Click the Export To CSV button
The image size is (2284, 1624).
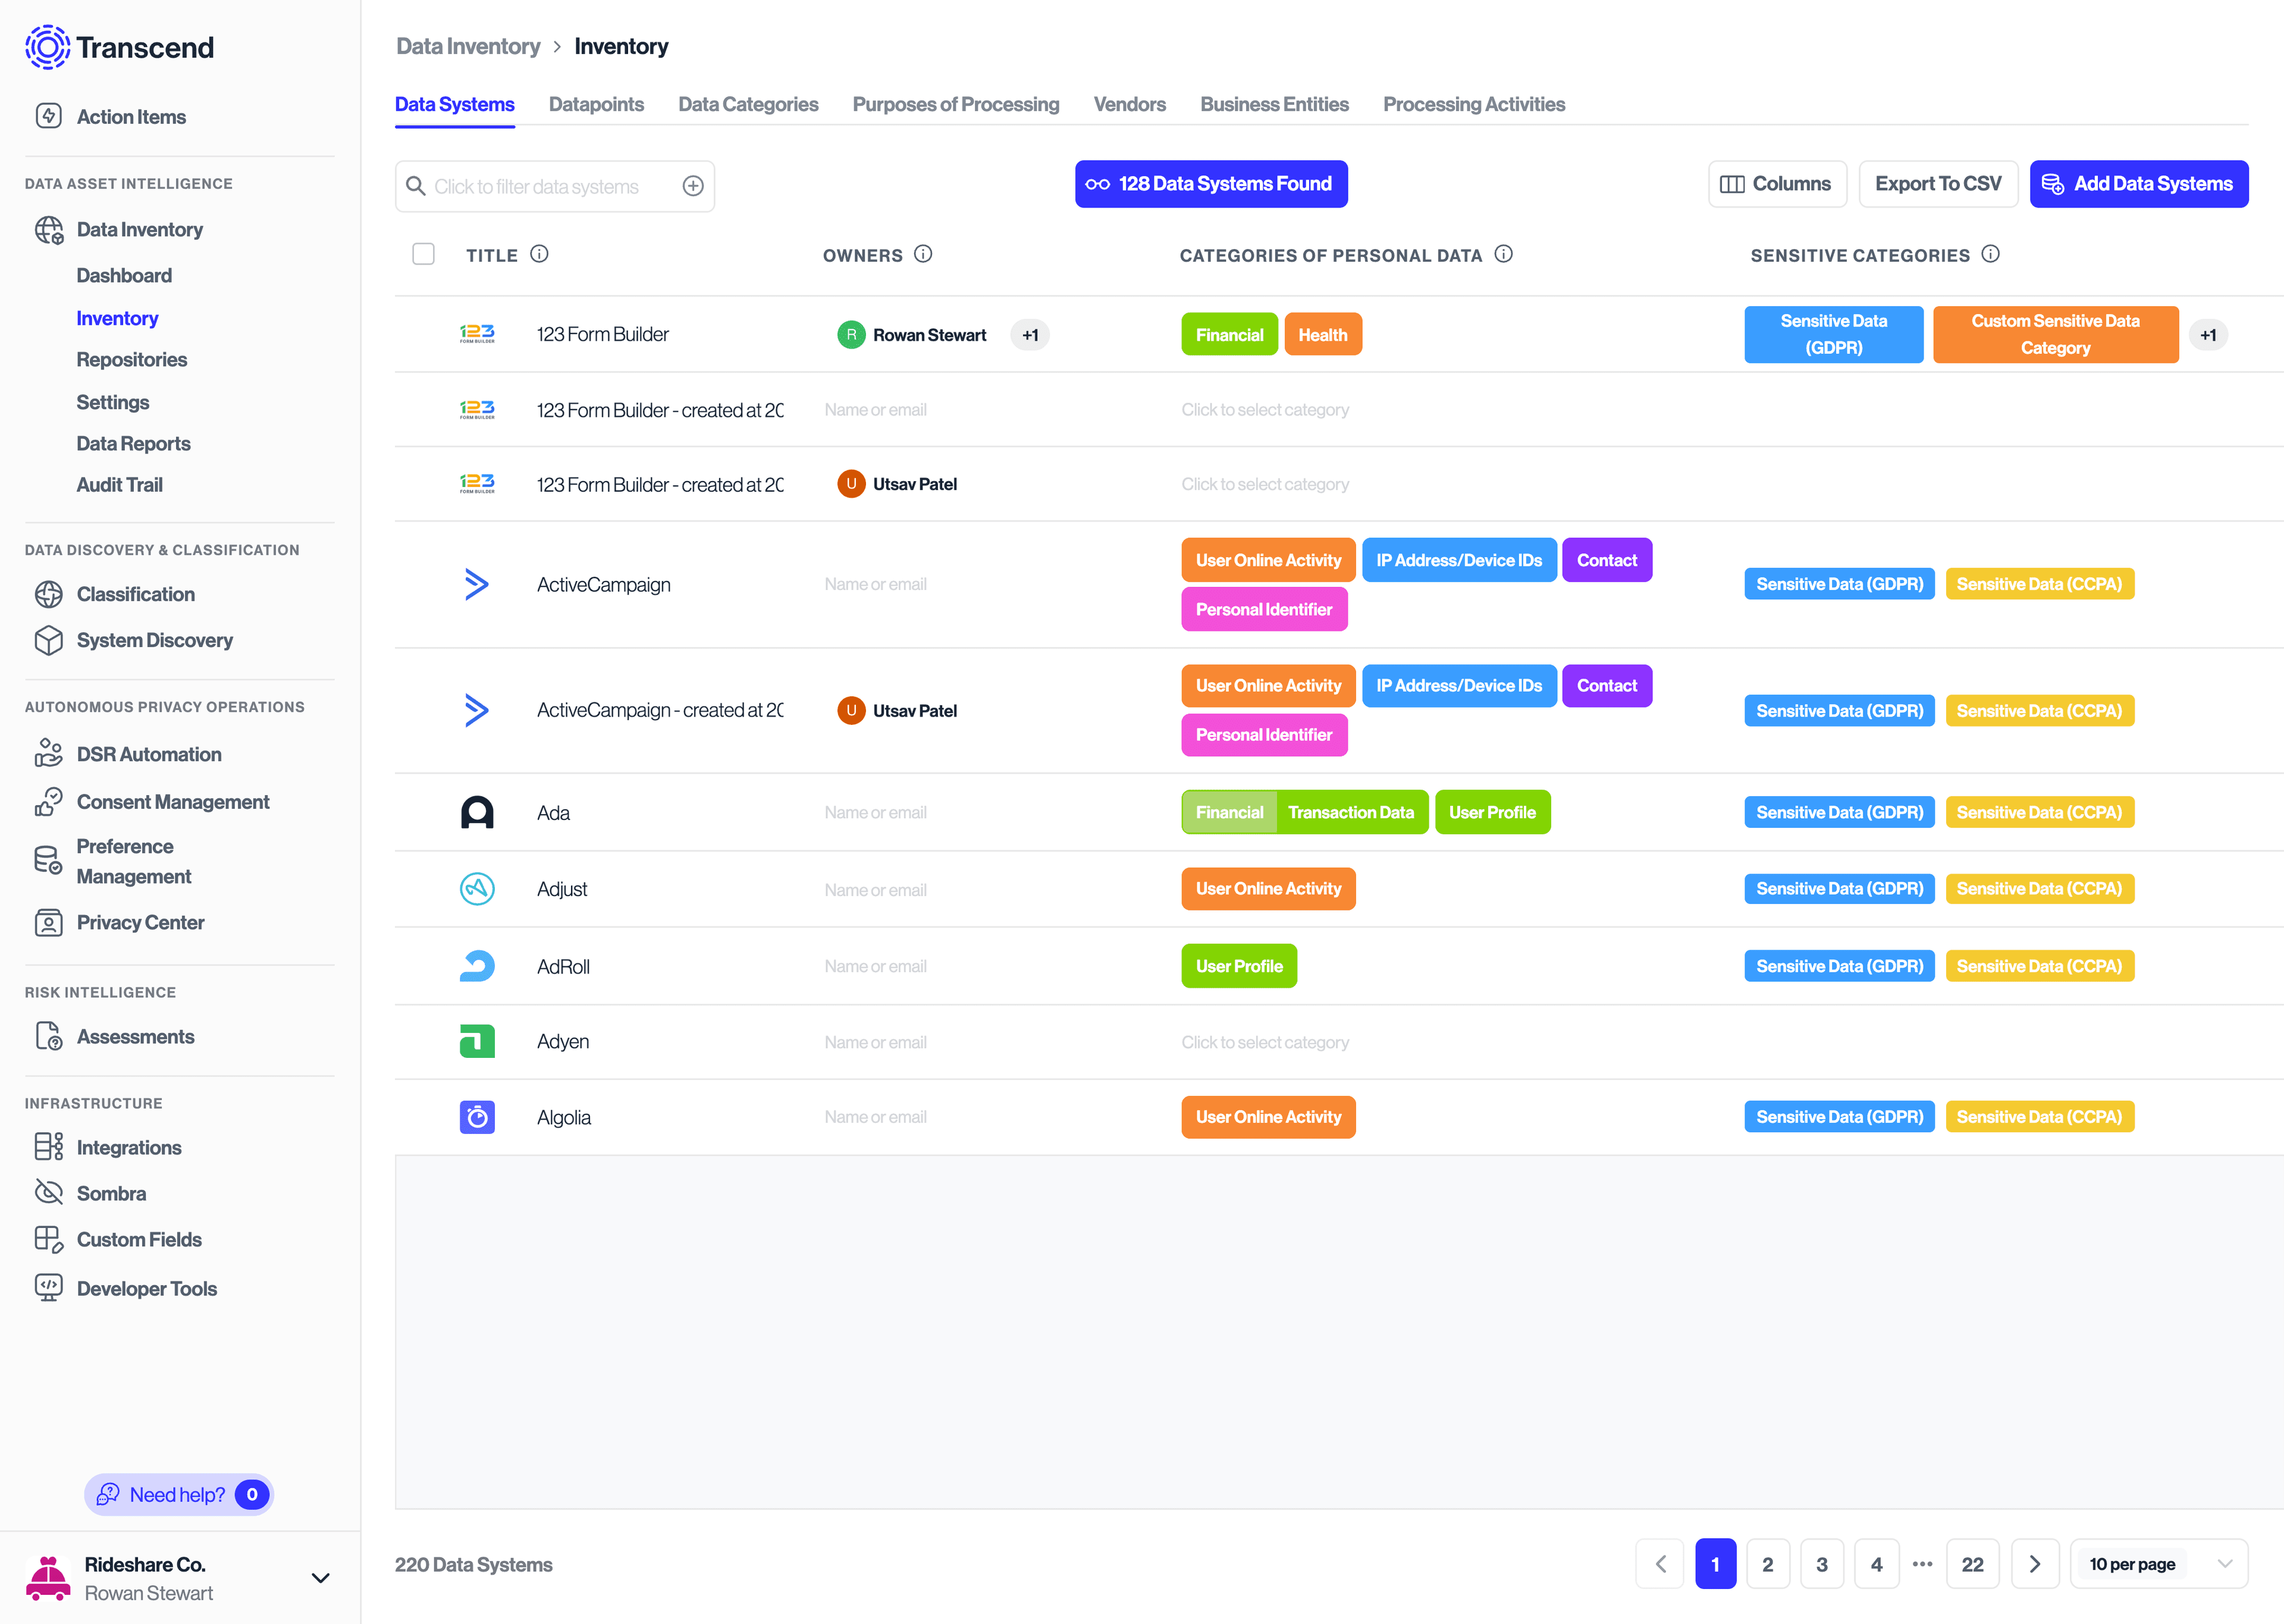[x=1937, y=184]
